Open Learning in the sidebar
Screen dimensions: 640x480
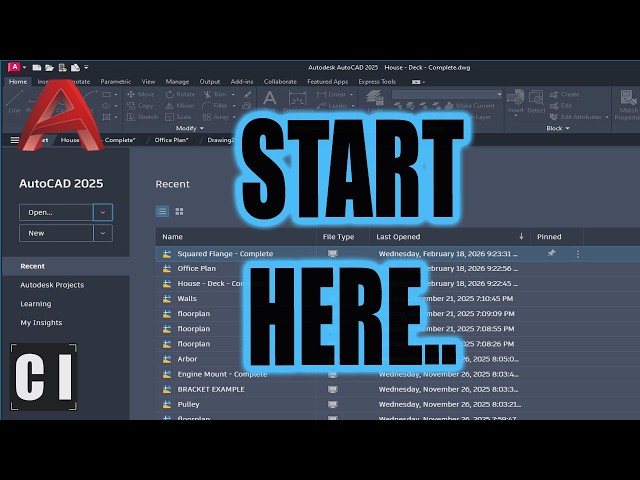tap(36, 304)
